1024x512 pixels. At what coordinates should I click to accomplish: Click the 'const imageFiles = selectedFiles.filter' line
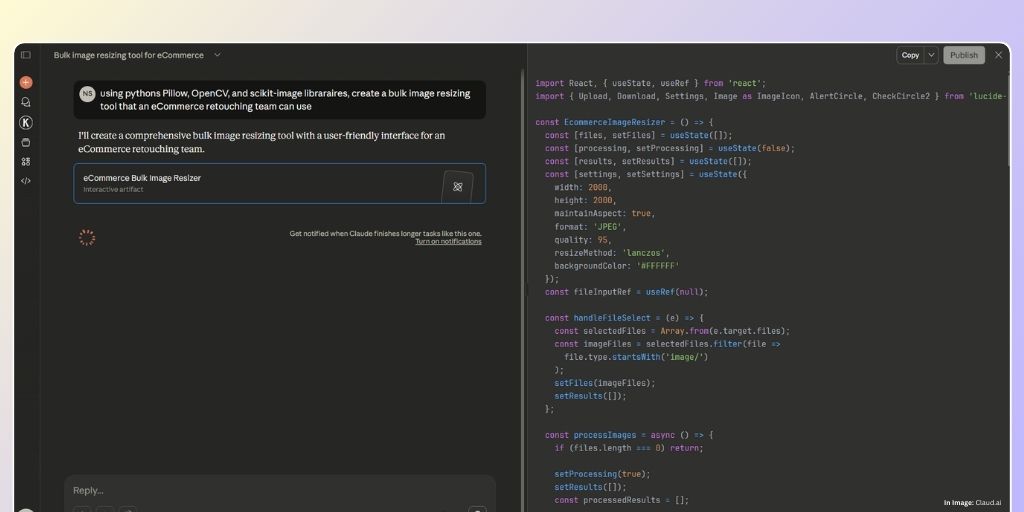point(667,344)
